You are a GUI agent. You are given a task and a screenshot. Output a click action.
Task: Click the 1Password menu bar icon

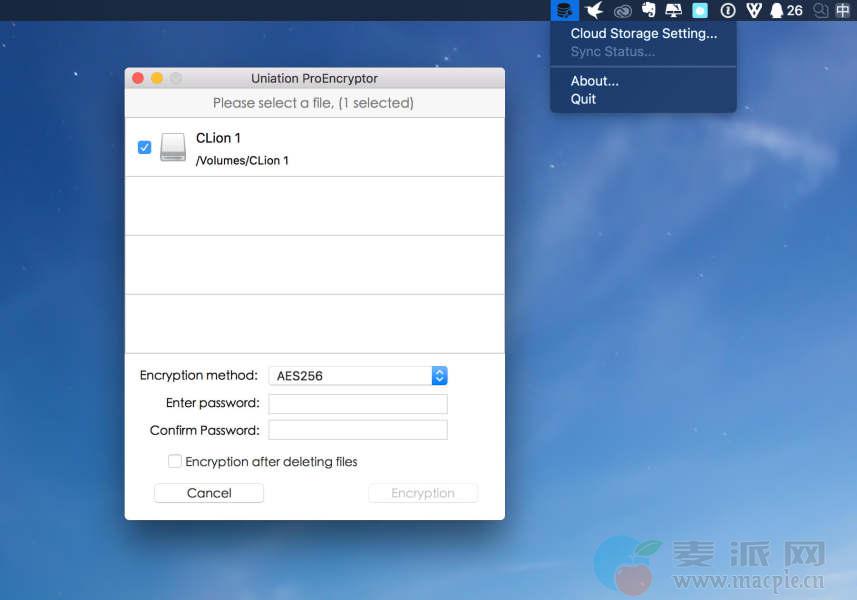point(727,10)
